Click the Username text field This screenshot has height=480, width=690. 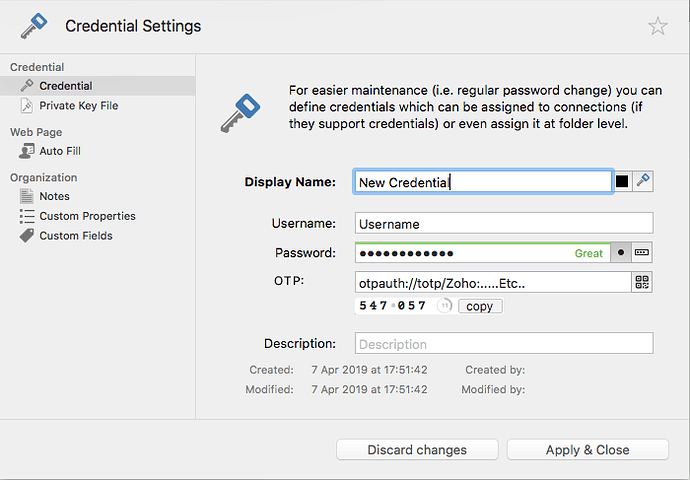point(503,223)
